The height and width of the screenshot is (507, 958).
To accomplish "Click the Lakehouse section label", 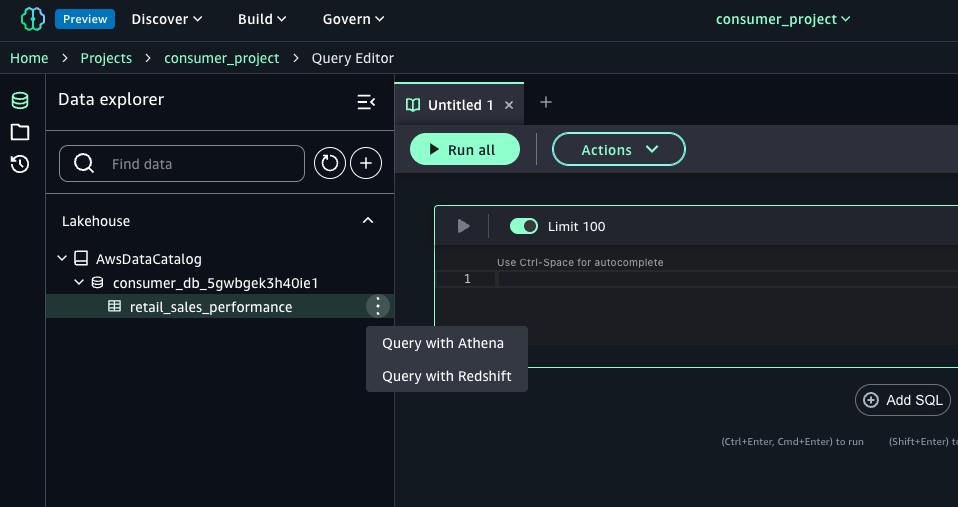I will click(x=96, y=221).
